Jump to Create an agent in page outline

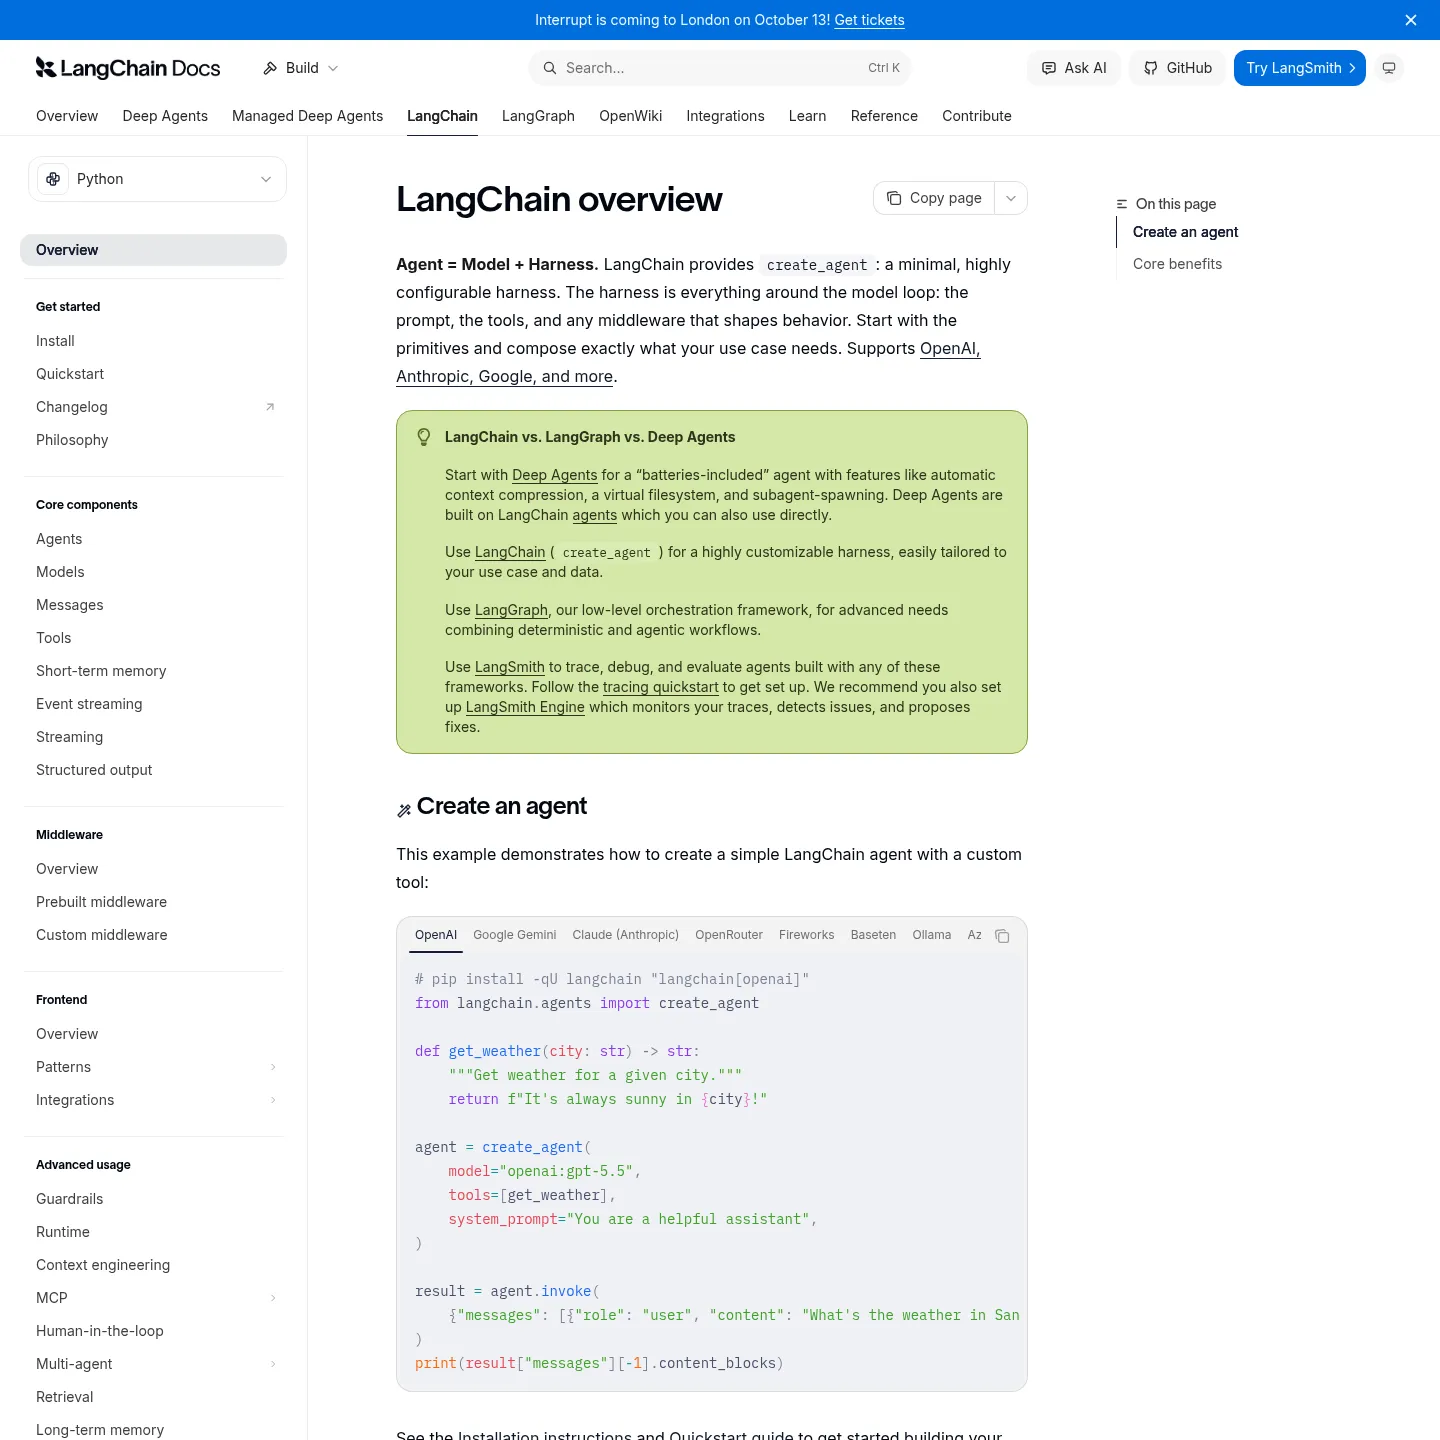[1185, 232]
